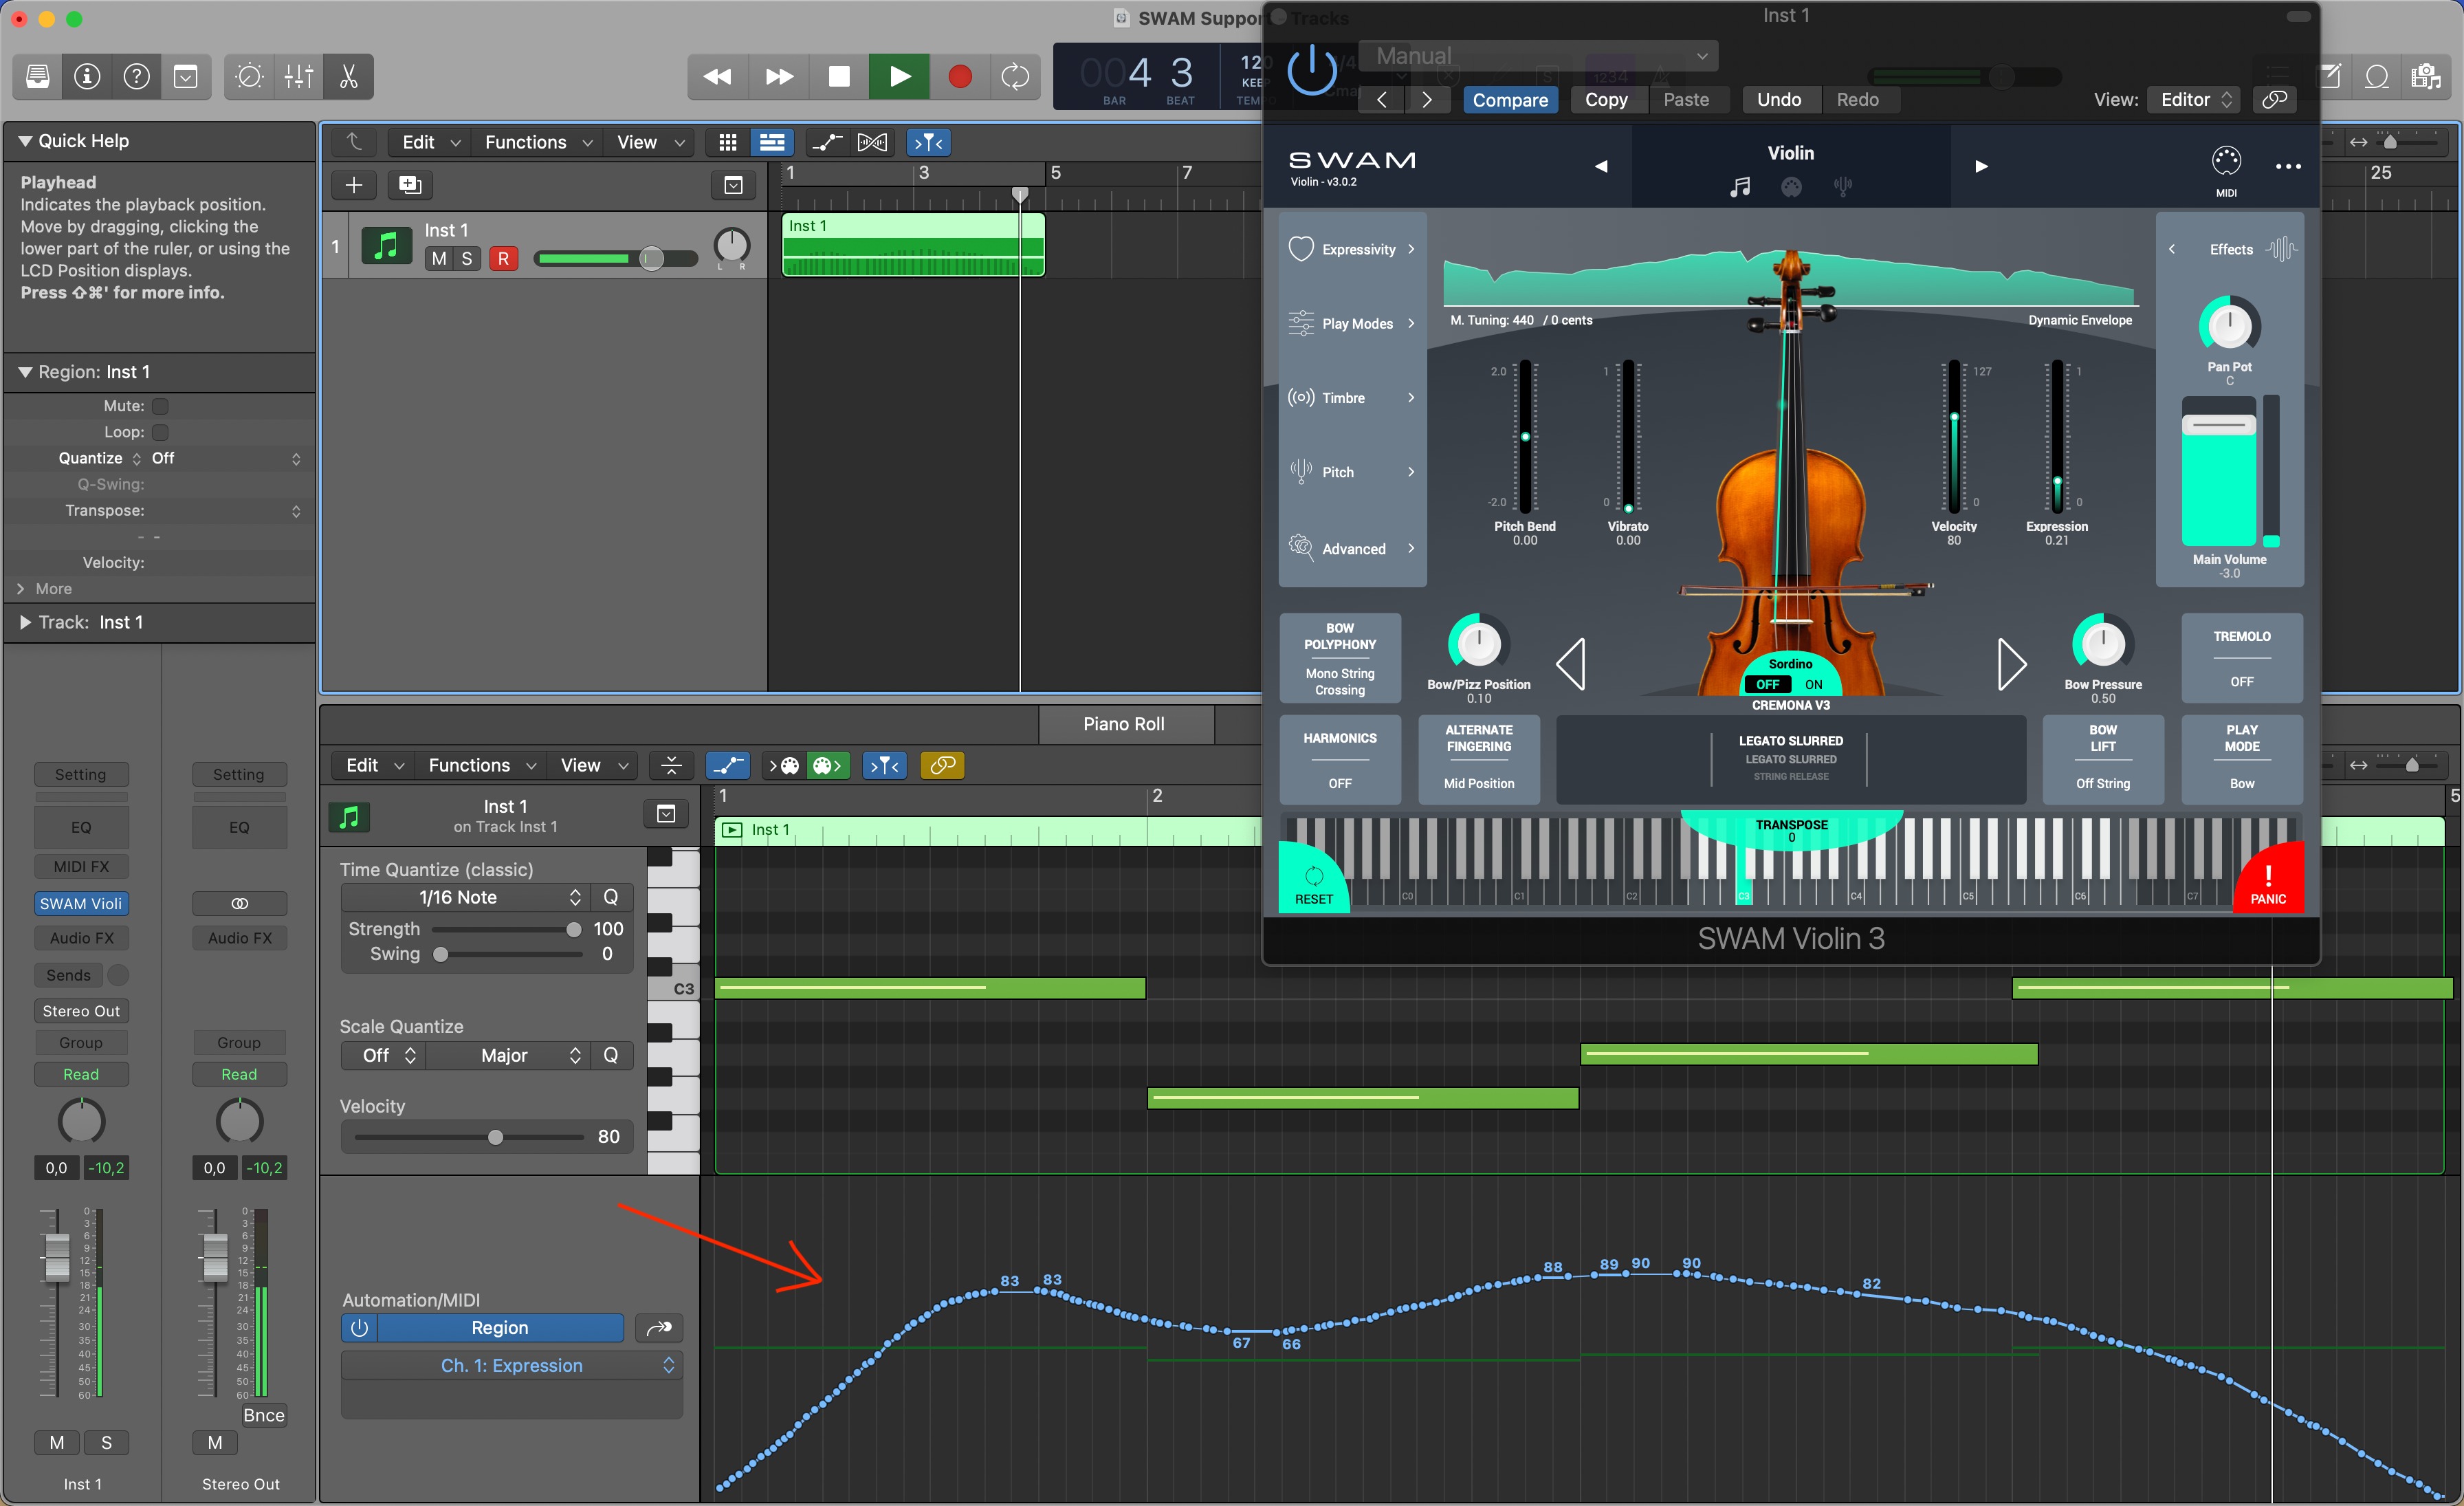The width and height of the screenshot is (2464, 1506).
Task: Enable the region Loop checkbox
Action: pos(160,432)
